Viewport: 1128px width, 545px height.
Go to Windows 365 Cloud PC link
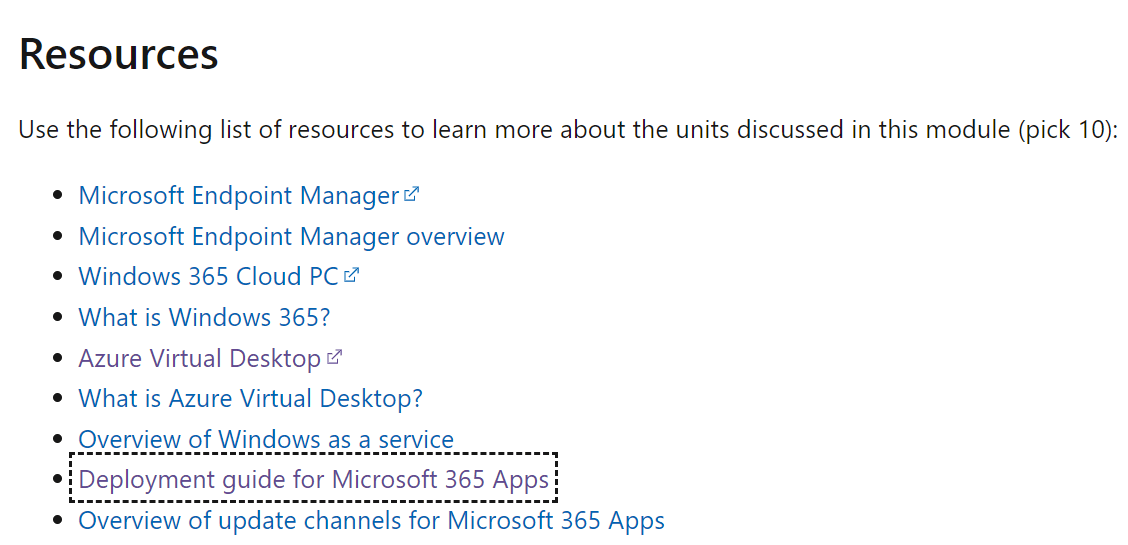[208, 277]
